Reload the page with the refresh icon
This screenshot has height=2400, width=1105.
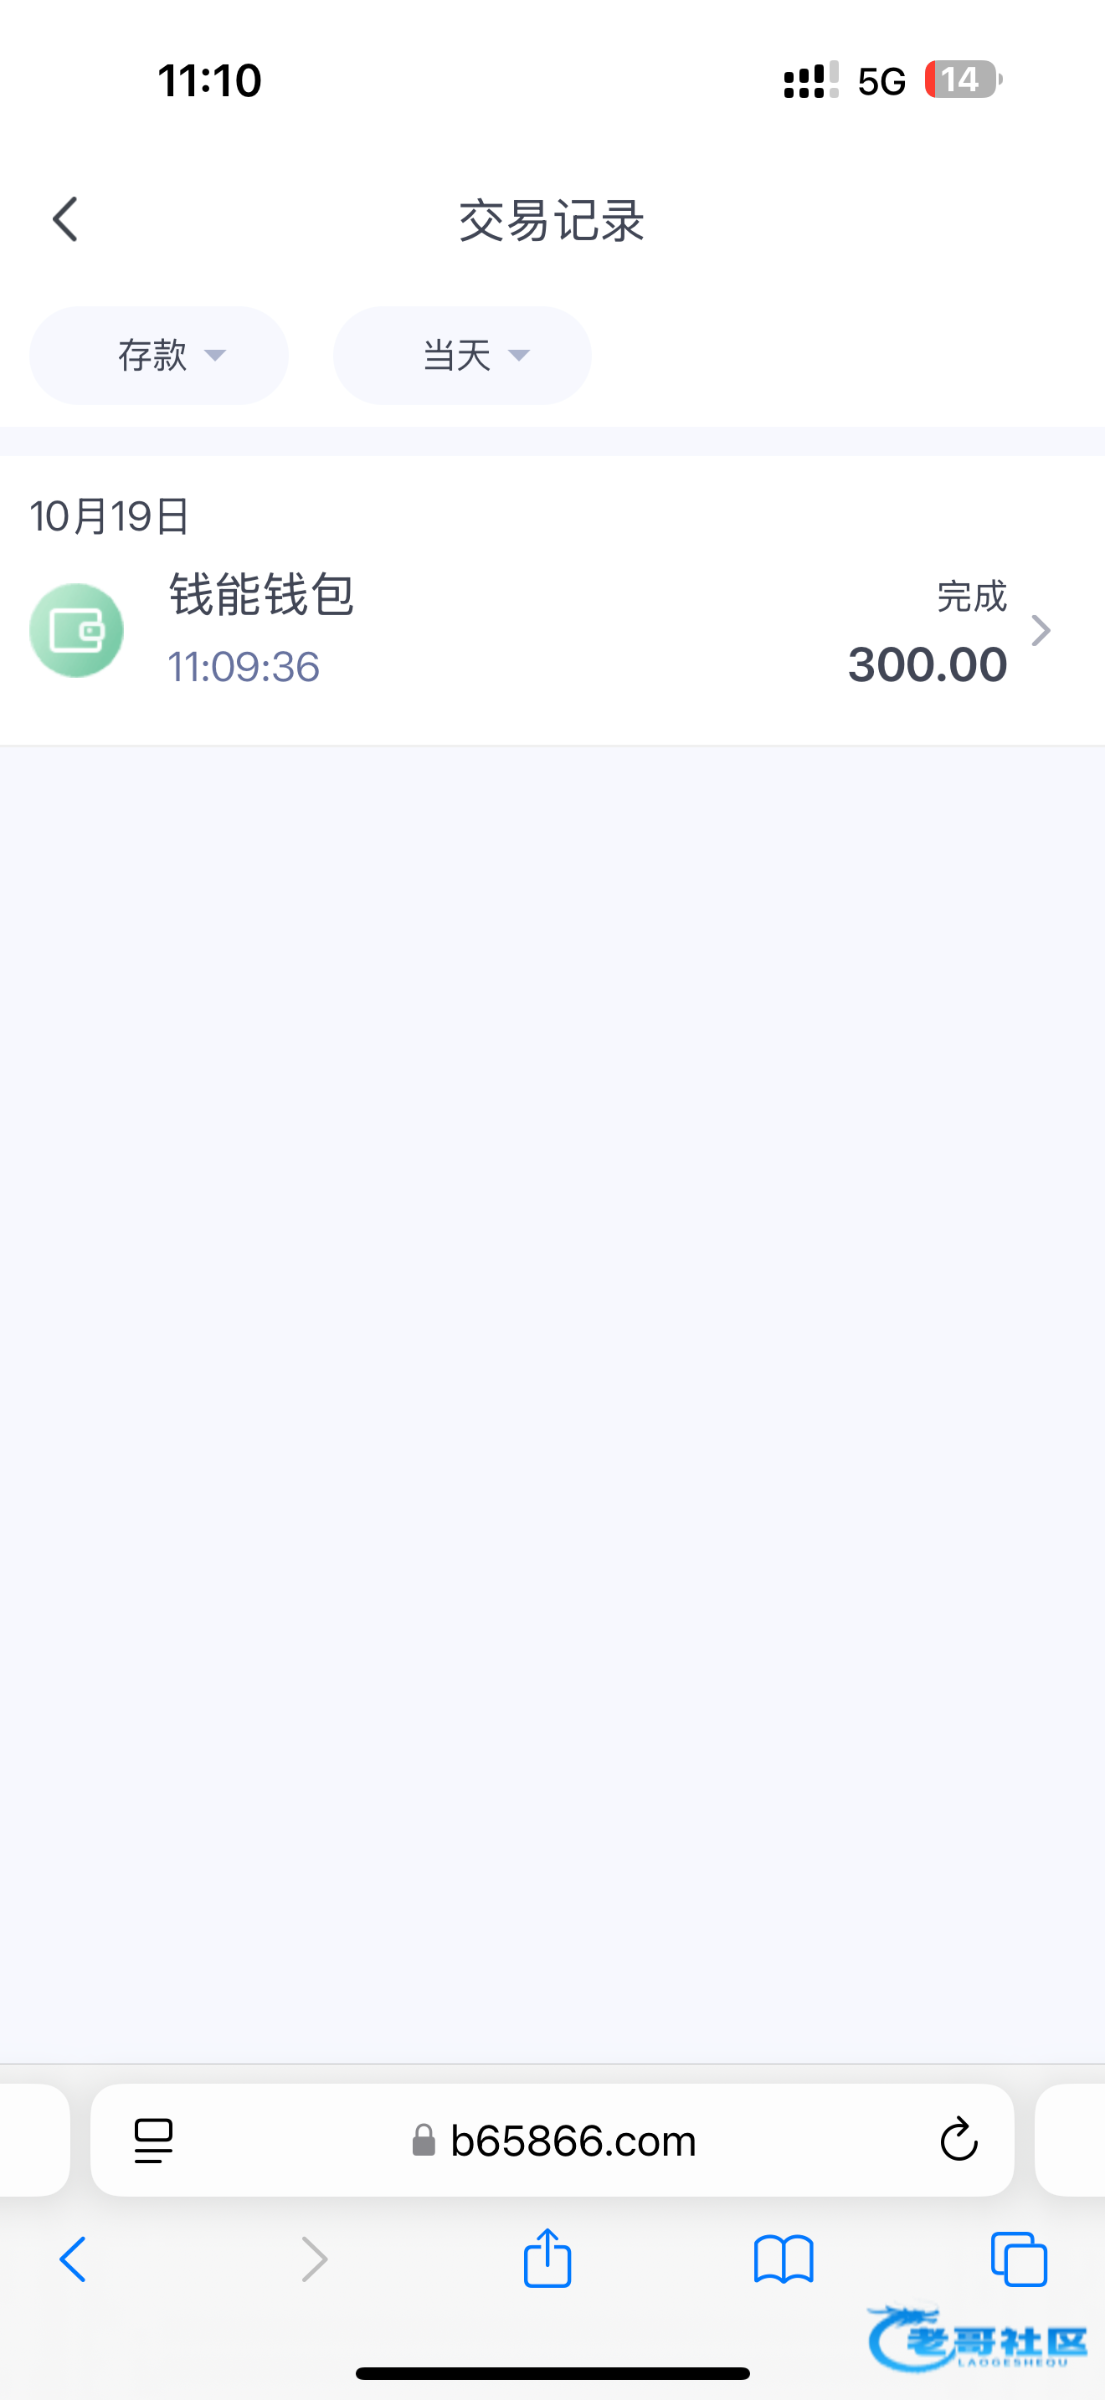(x=958, y=2141)
